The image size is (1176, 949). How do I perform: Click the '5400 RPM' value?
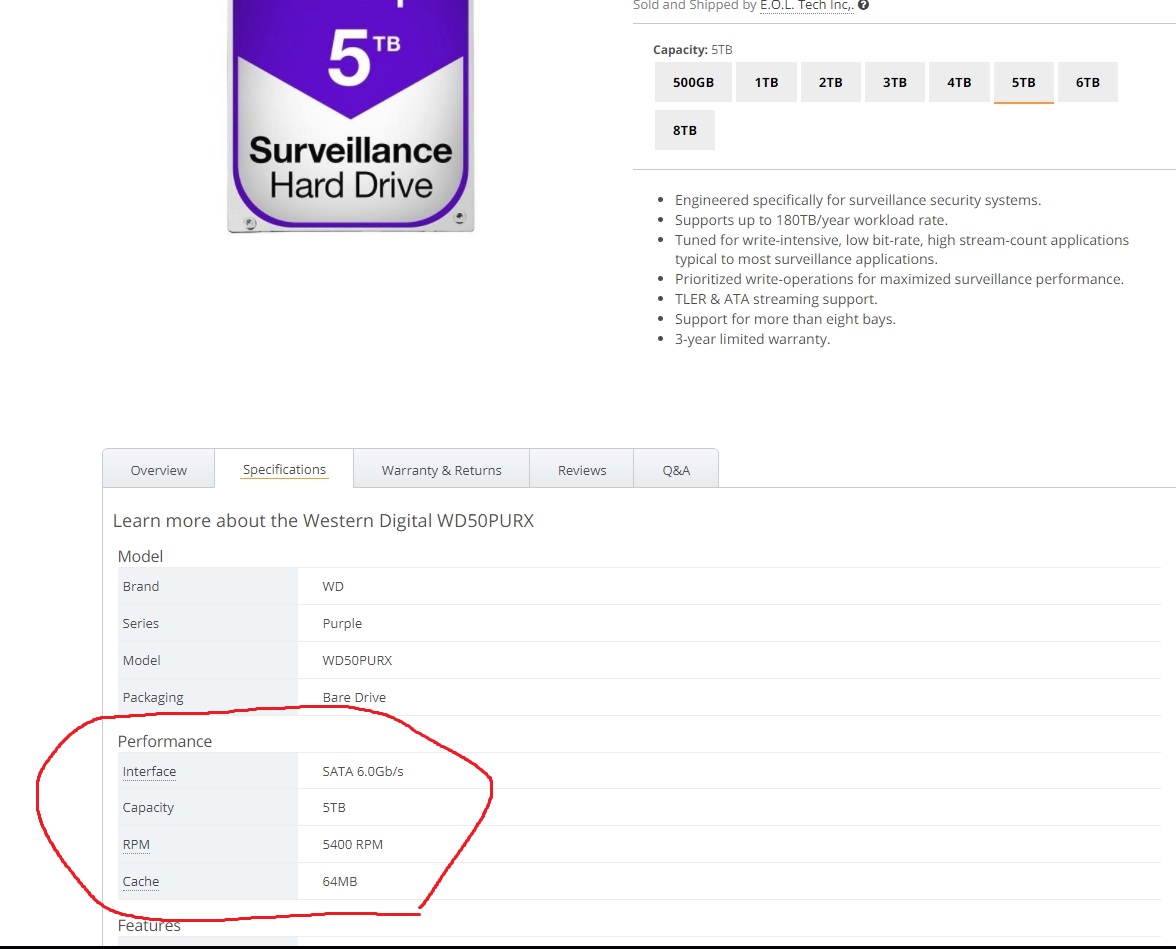[352, 845]
